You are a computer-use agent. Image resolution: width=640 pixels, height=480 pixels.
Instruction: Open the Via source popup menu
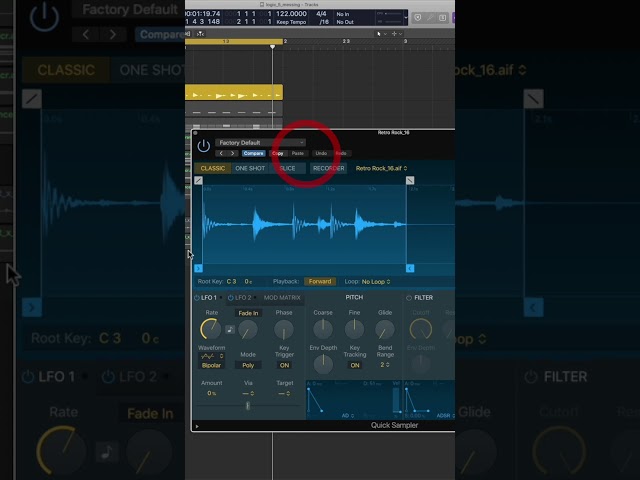coord(248,393)
